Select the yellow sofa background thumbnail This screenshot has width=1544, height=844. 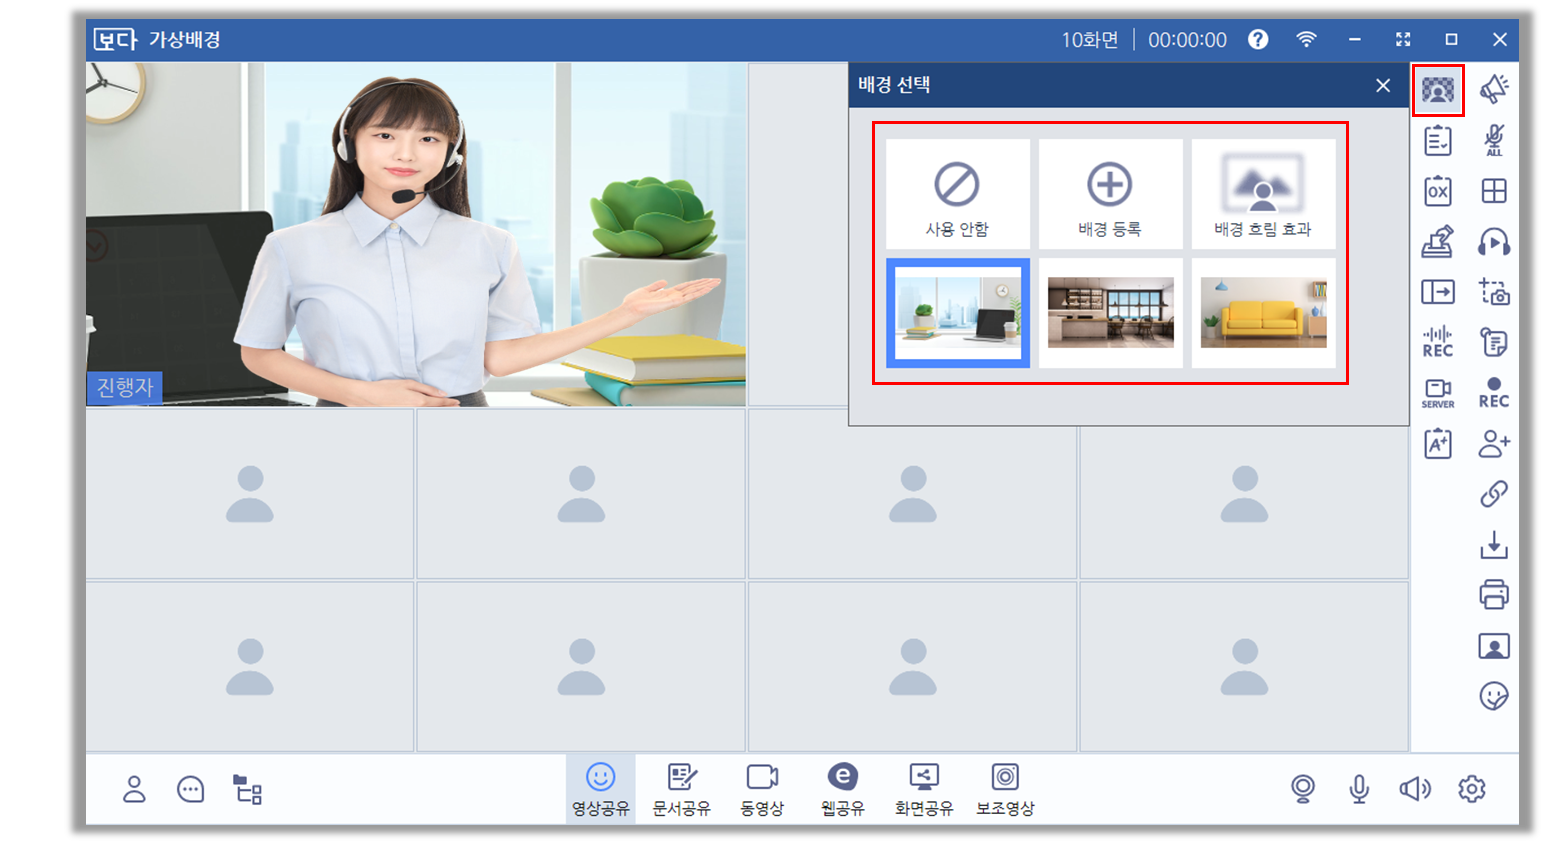click(x=1263, y=313)
